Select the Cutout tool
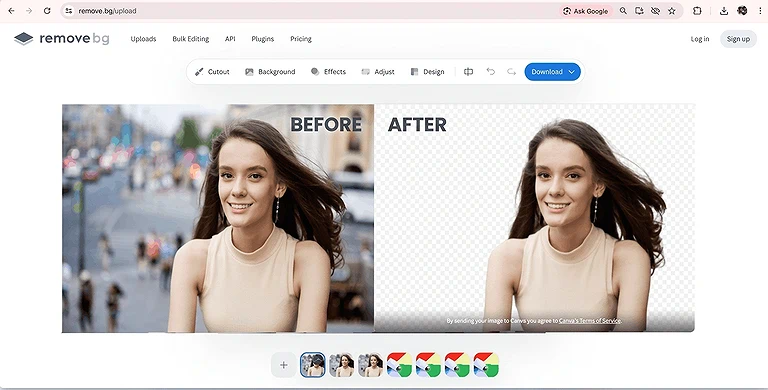Screen dimensions: 768x390 (x=212, y=72)
